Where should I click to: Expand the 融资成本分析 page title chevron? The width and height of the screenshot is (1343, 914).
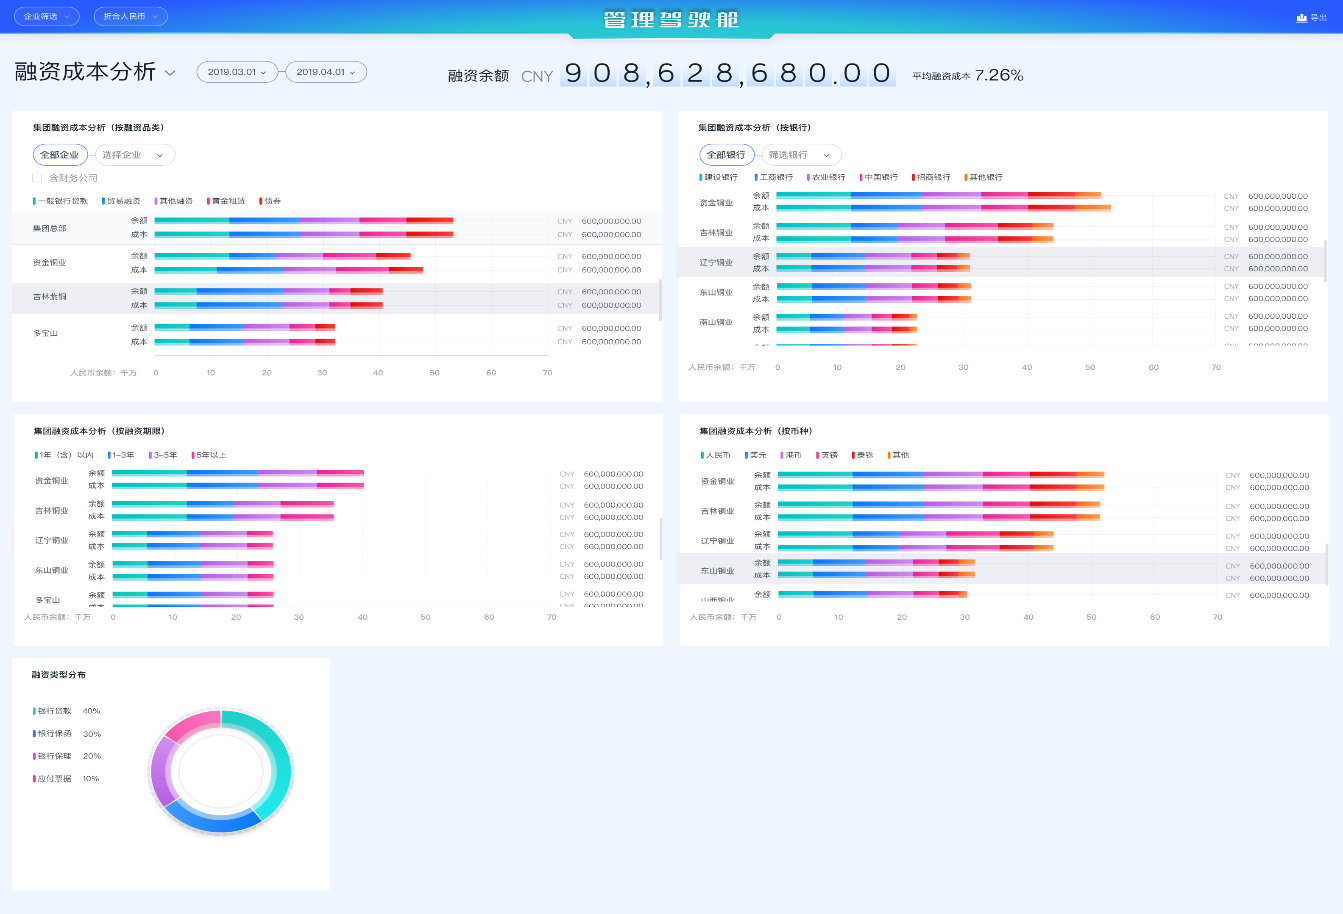[170, 73]
